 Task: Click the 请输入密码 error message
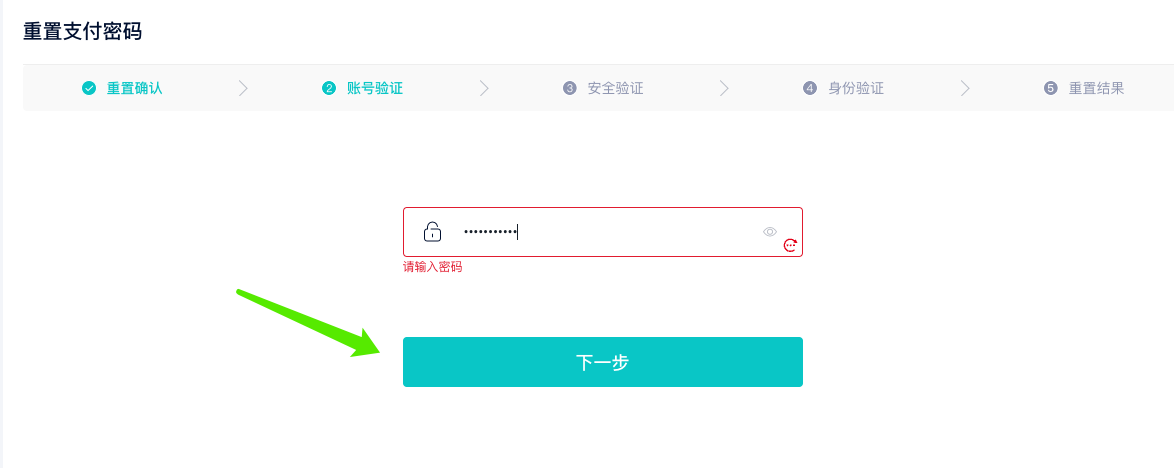(x=433, y=267)
